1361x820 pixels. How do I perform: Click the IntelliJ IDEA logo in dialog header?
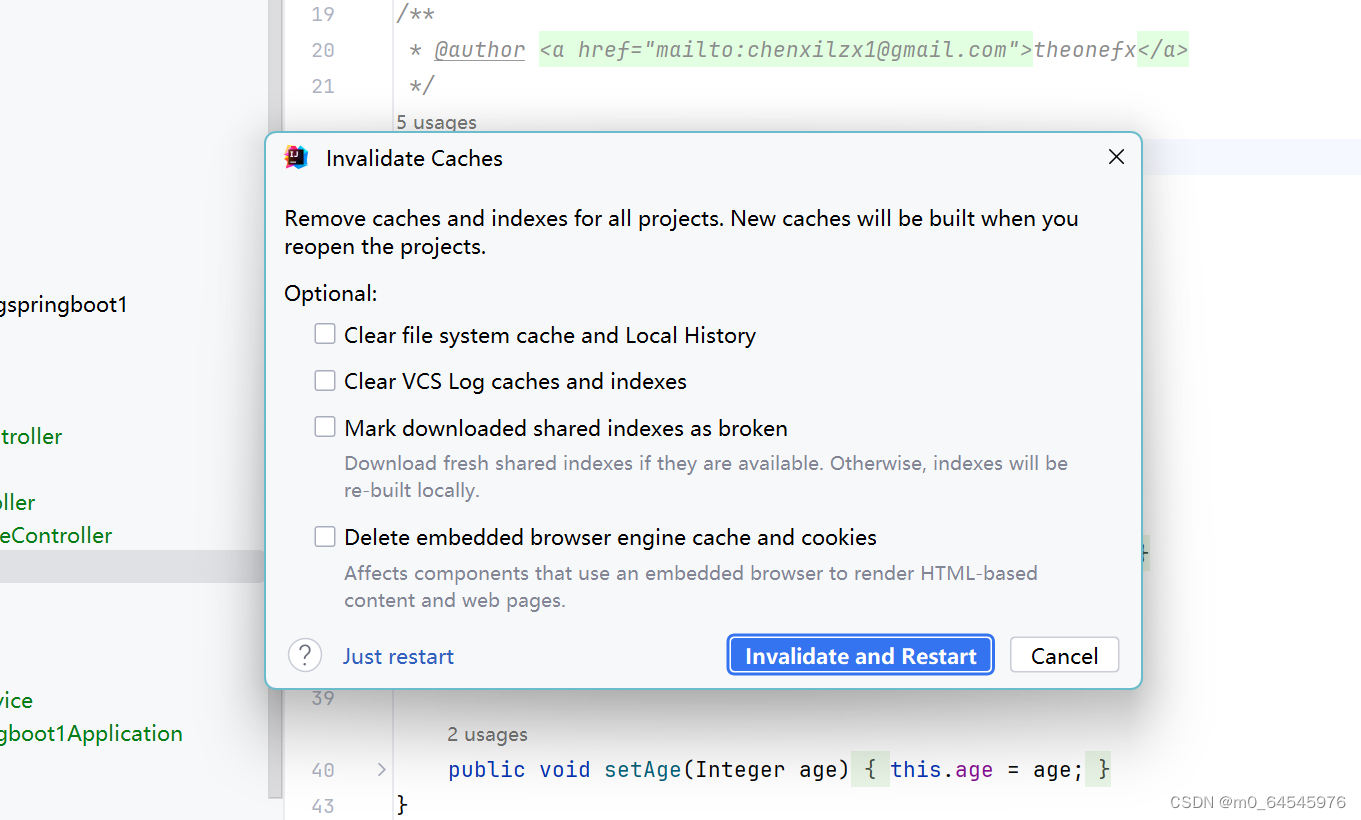pos(296,157)
